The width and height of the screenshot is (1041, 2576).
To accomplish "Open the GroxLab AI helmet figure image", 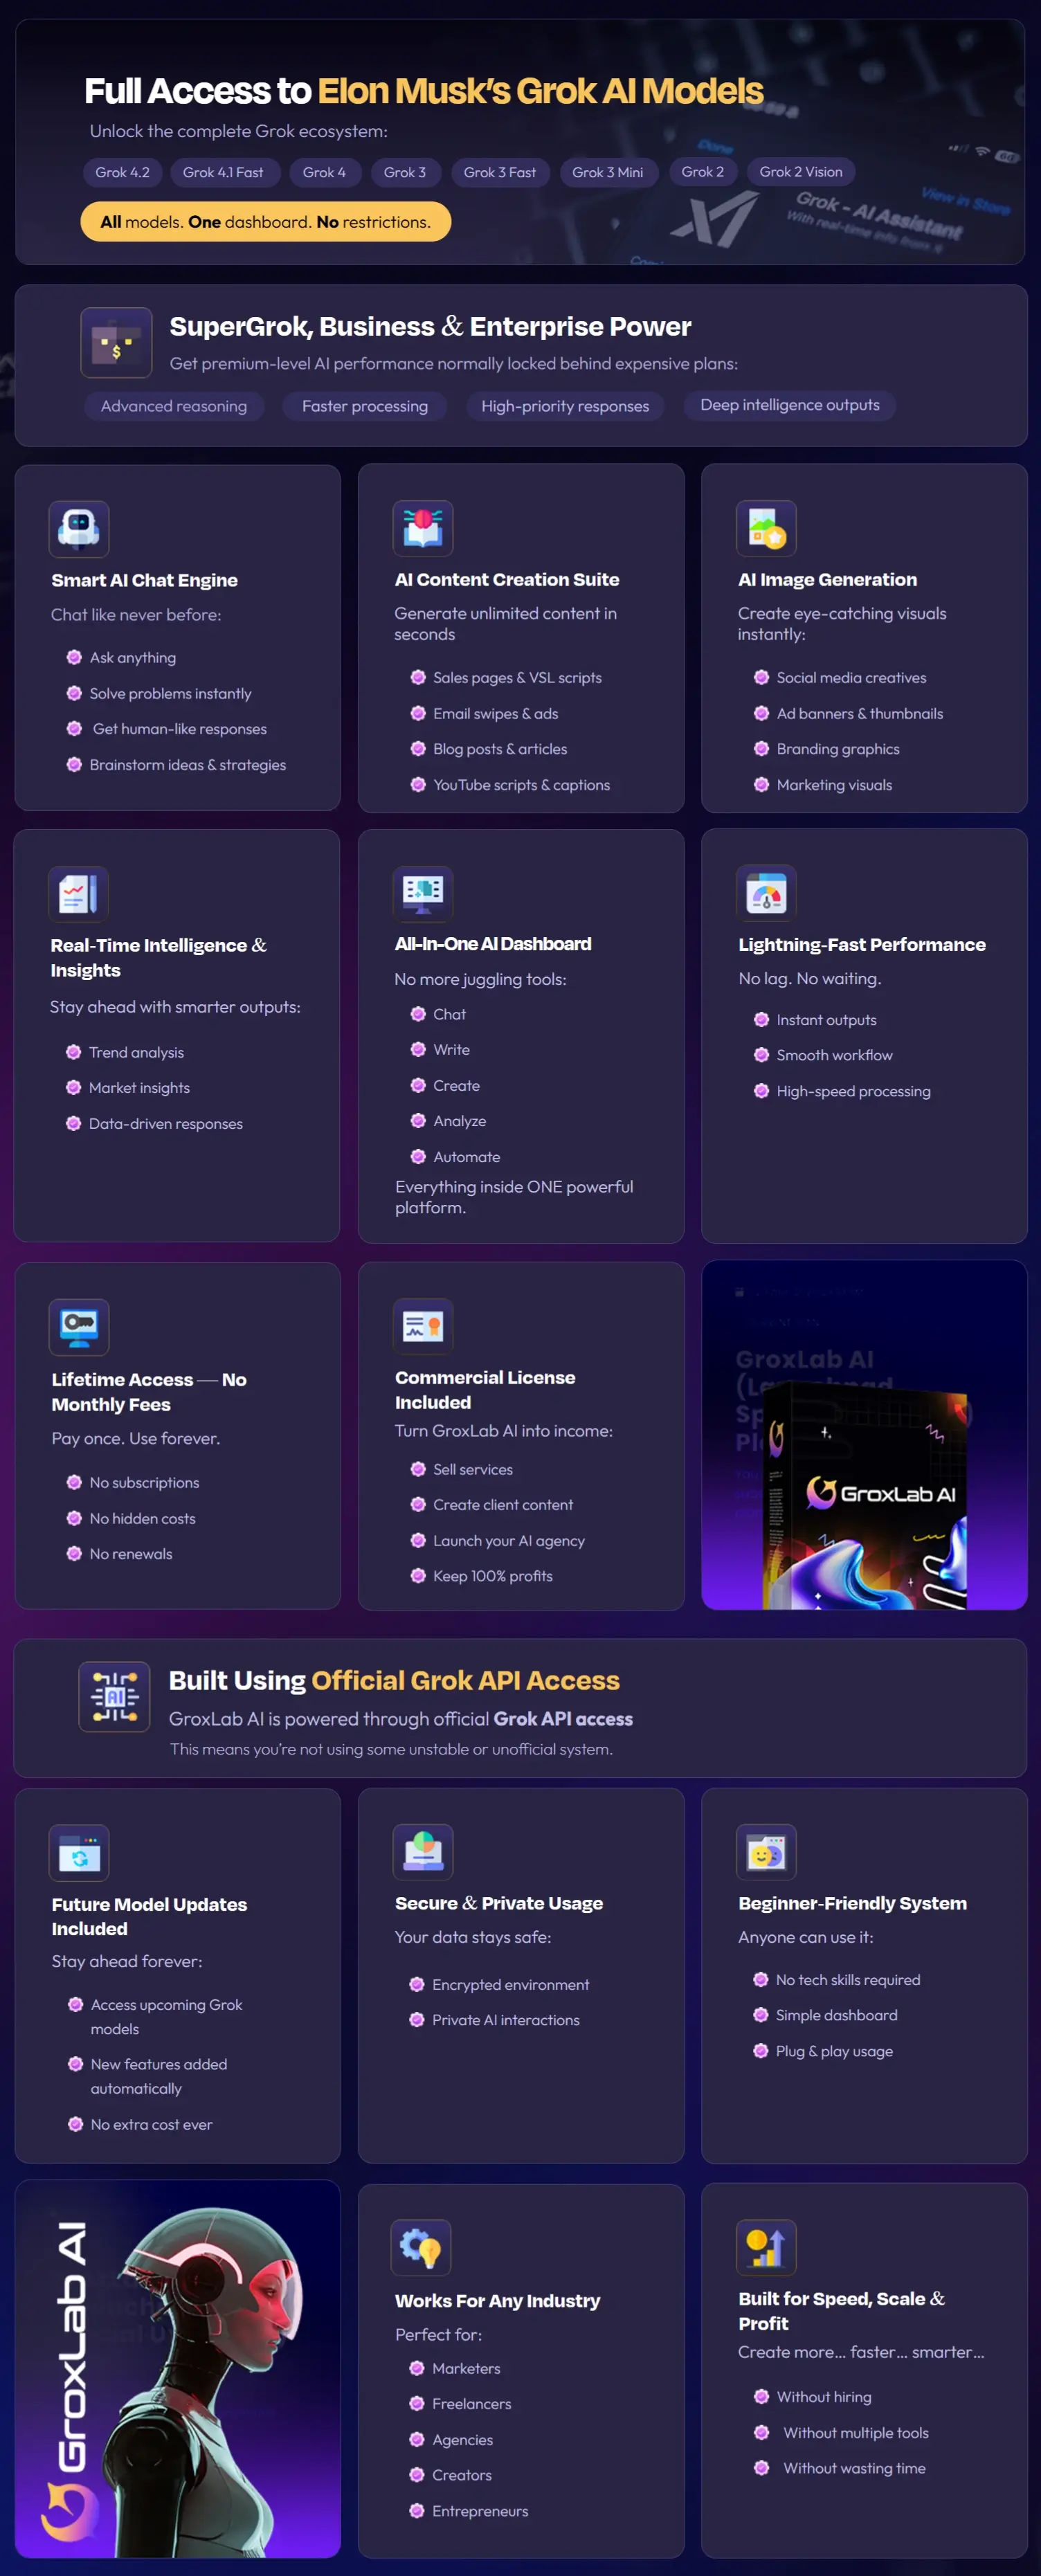I will tap(178, 2369).
